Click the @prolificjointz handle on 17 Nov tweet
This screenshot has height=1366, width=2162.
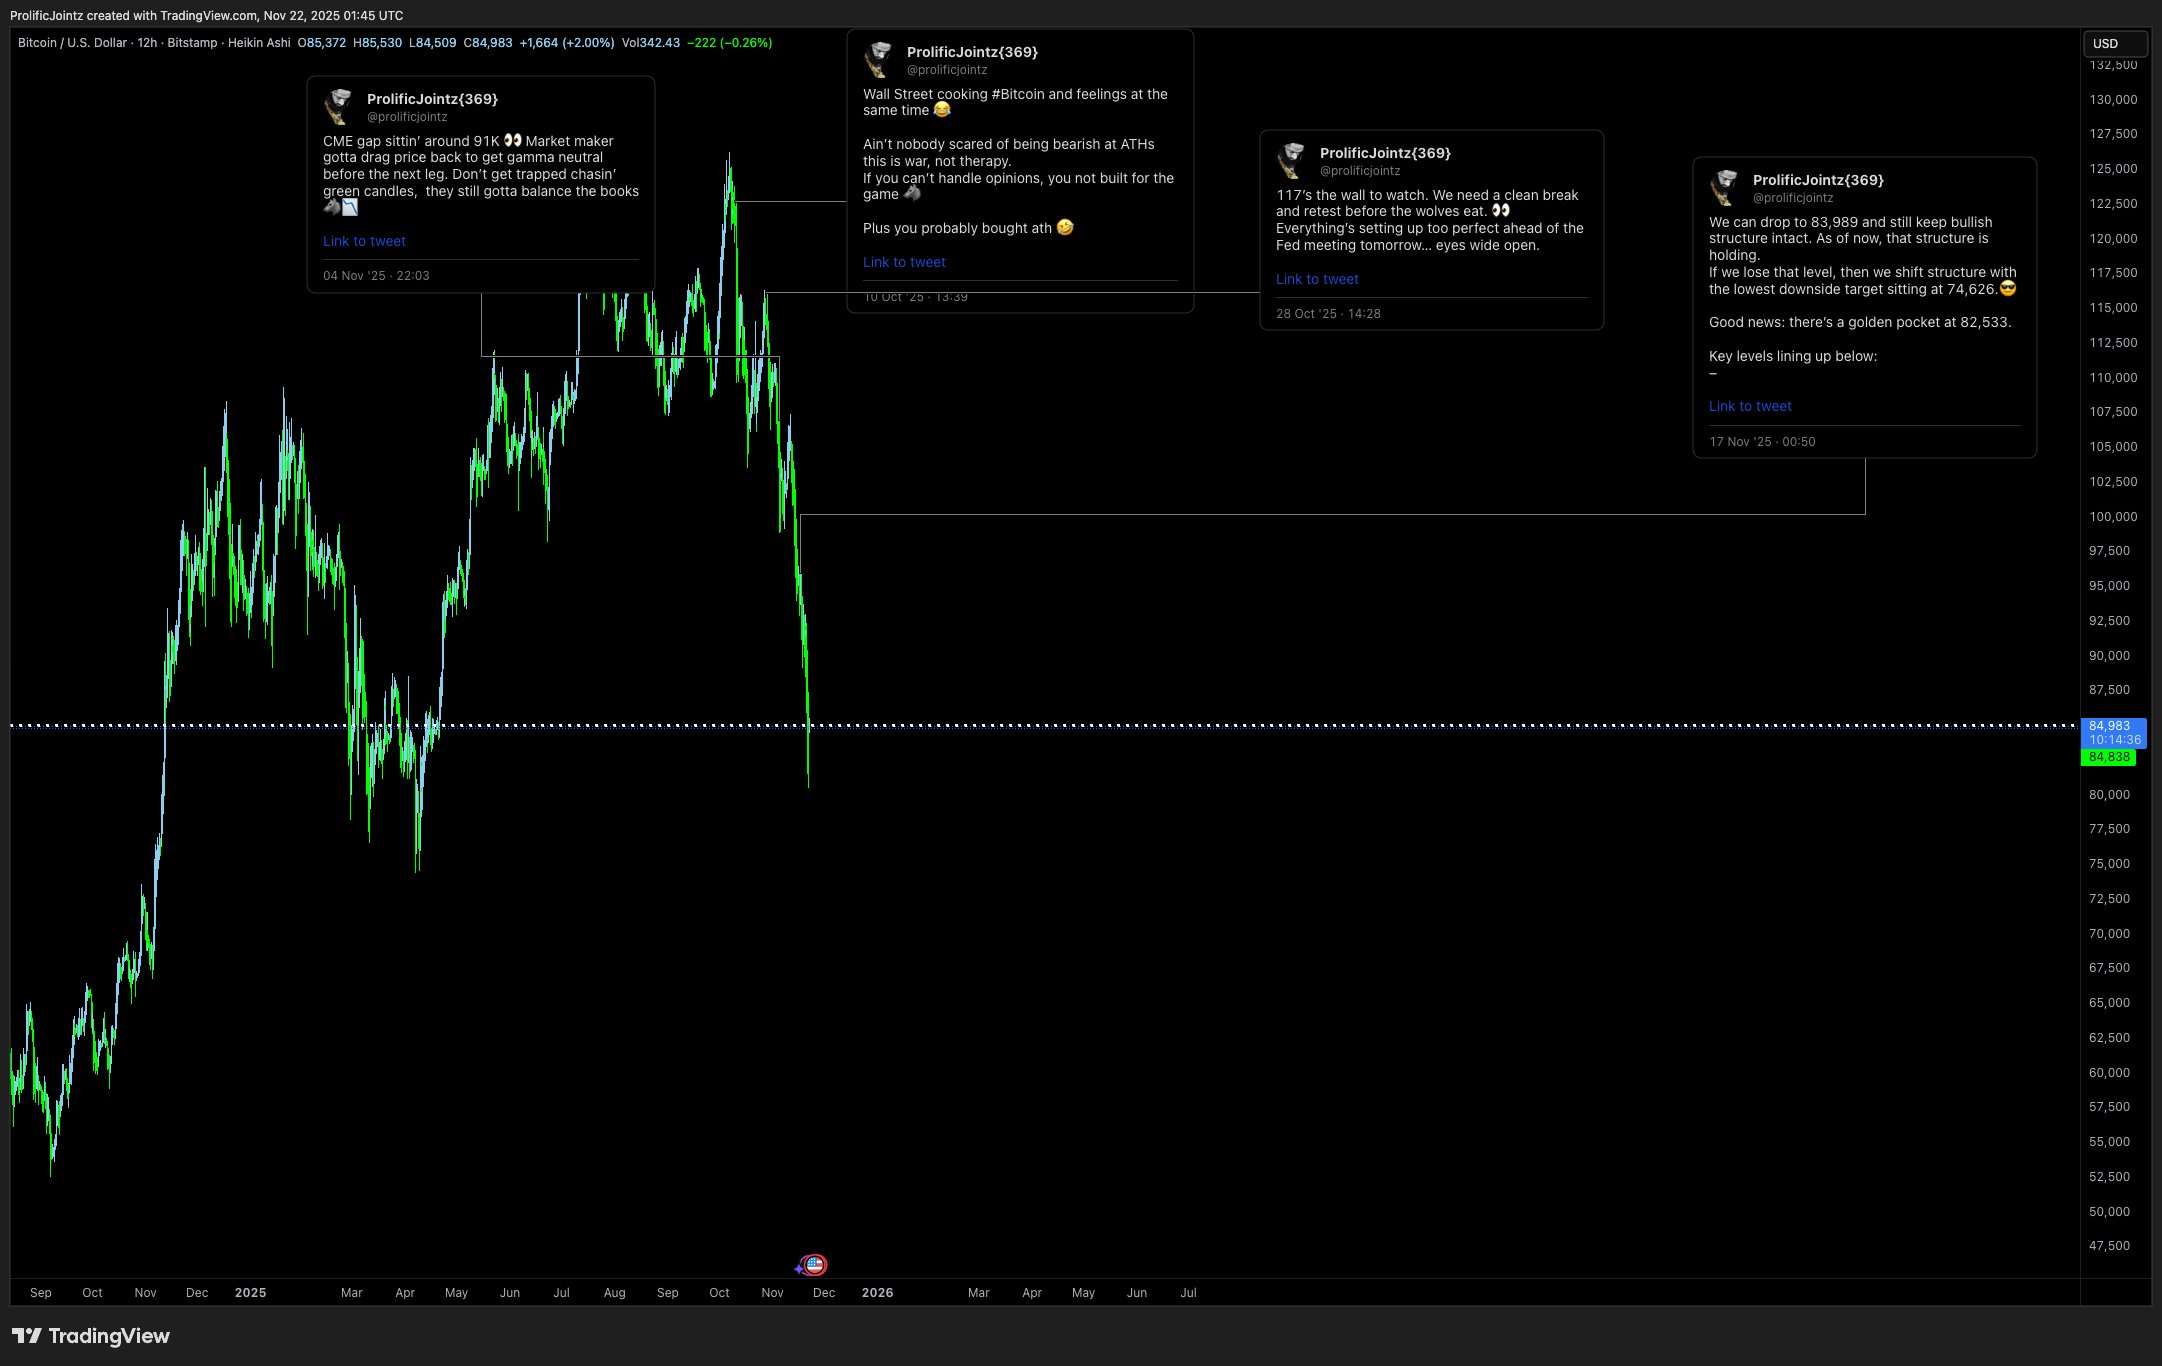pyautogui.click(x=1793, y=198)
